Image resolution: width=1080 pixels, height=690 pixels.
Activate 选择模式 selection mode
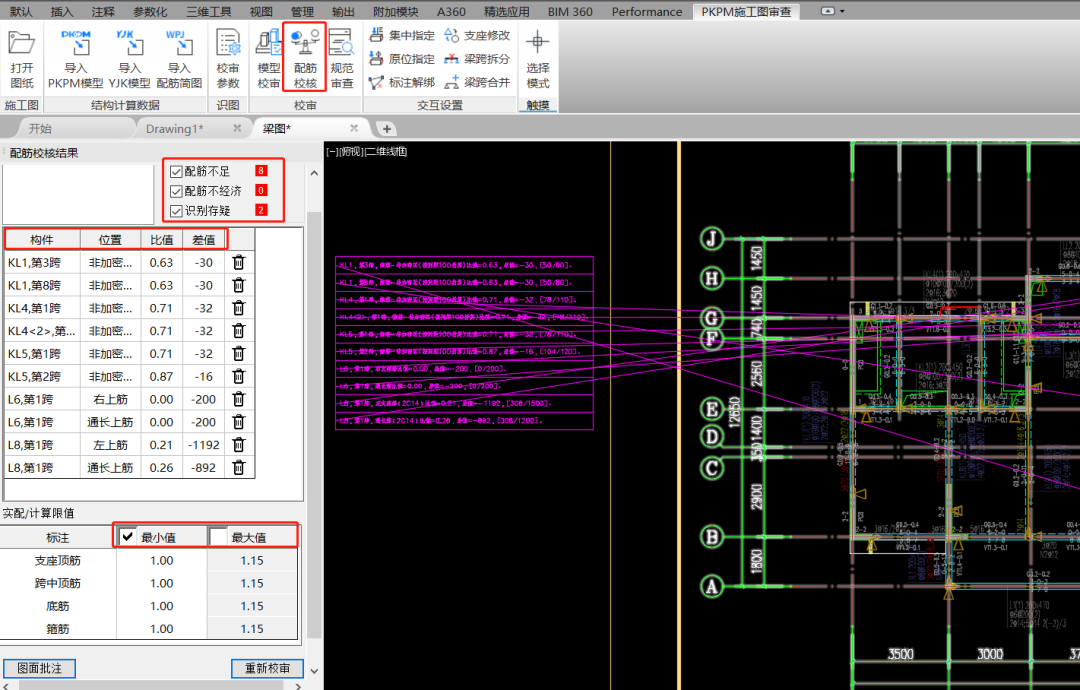pos(538,59)
